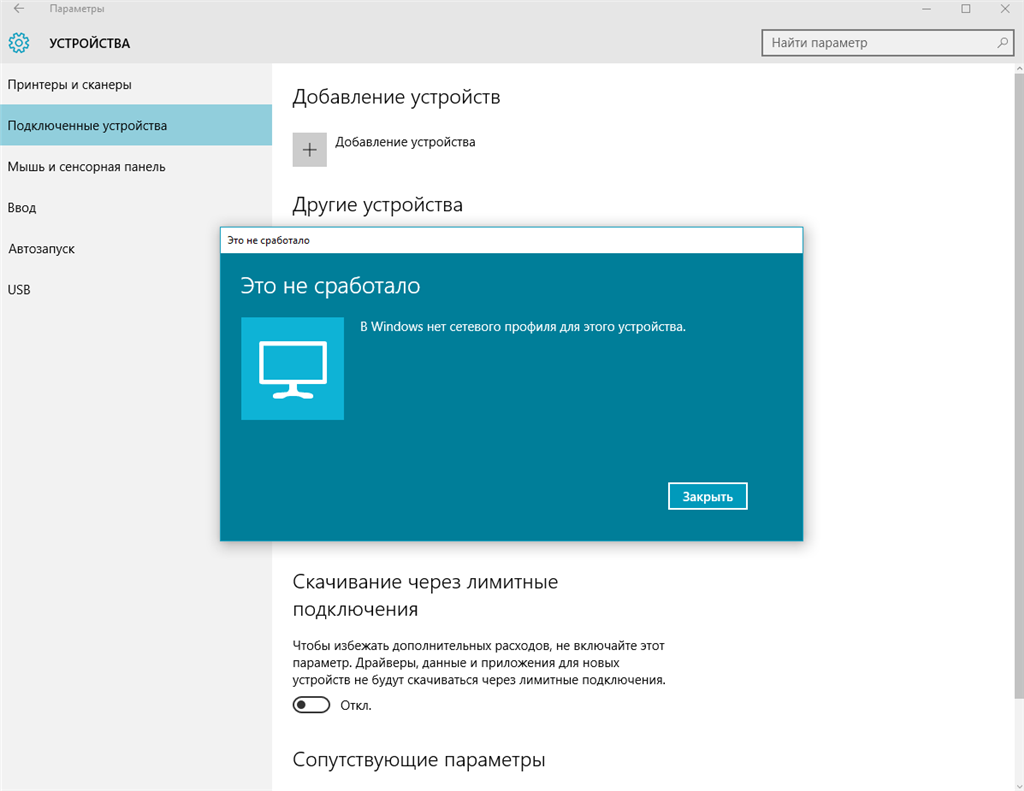Click the dialog heading Это не сработало
The image size is (1024, 791).
pos(330,285)
